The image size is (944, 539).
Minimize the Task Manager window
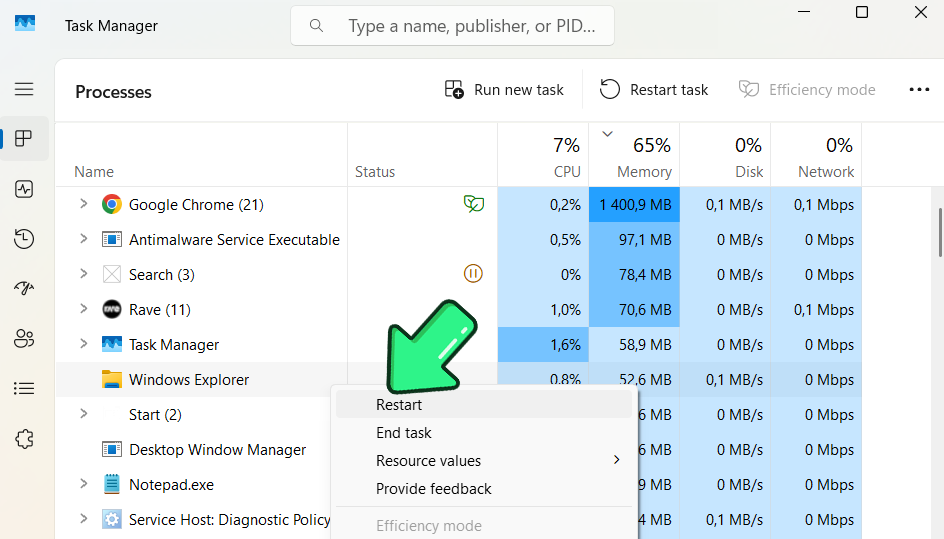click(x=804, y=12)
